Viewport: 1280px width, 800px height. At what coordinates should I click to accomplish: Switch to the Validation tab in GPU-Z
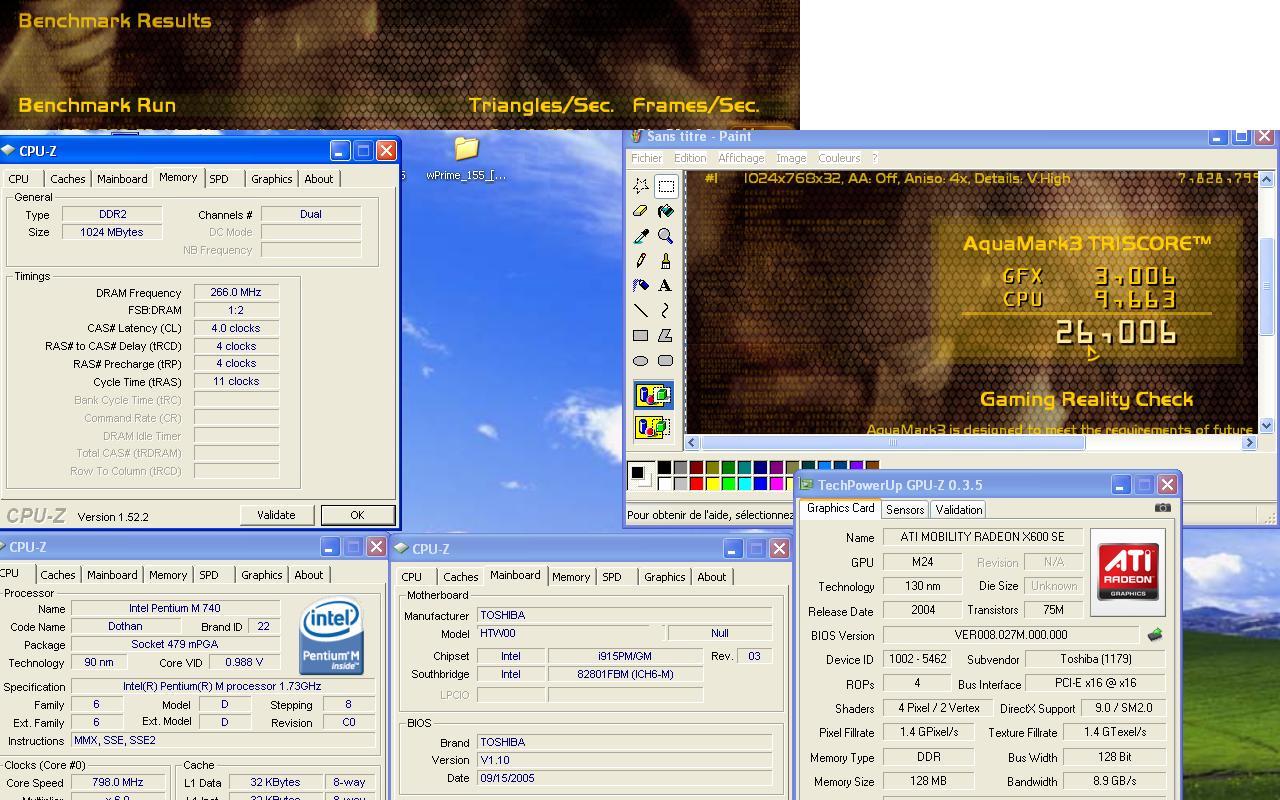pos(958,510)
